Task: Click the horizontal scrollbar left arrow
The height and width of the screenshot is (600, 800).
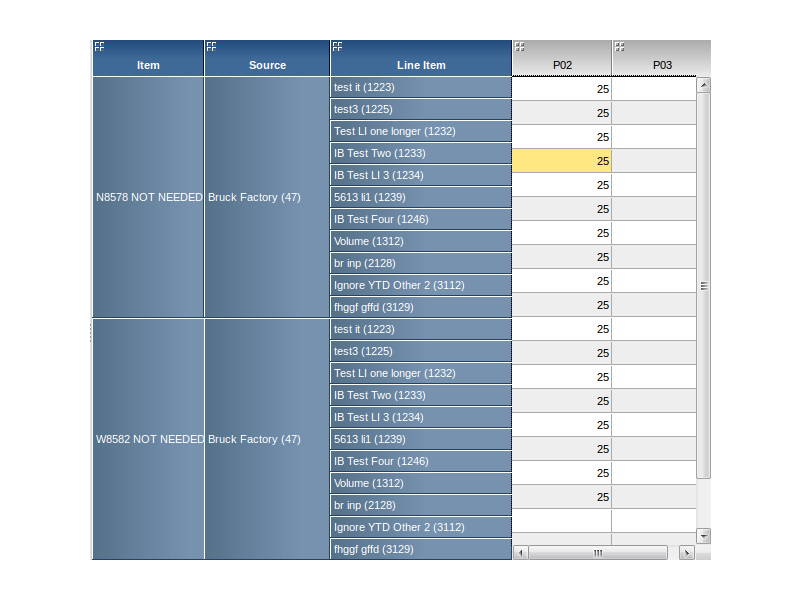Action: 520,553
